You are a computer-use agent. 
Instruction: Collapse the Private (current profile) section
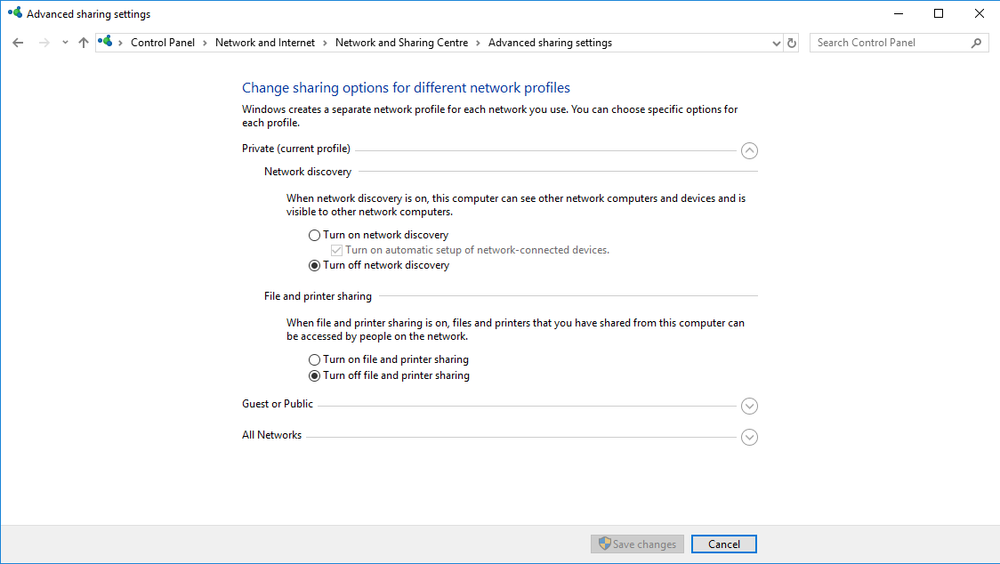[749, 151]
